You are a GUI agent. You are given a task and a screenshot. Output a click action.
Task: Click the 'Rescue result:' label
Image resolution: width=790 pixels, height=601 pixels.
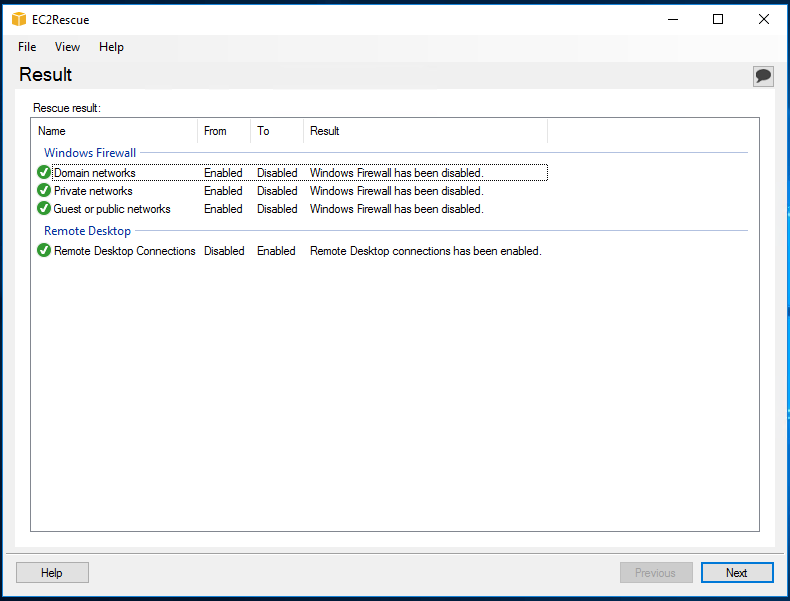click(x=67, y=108)
